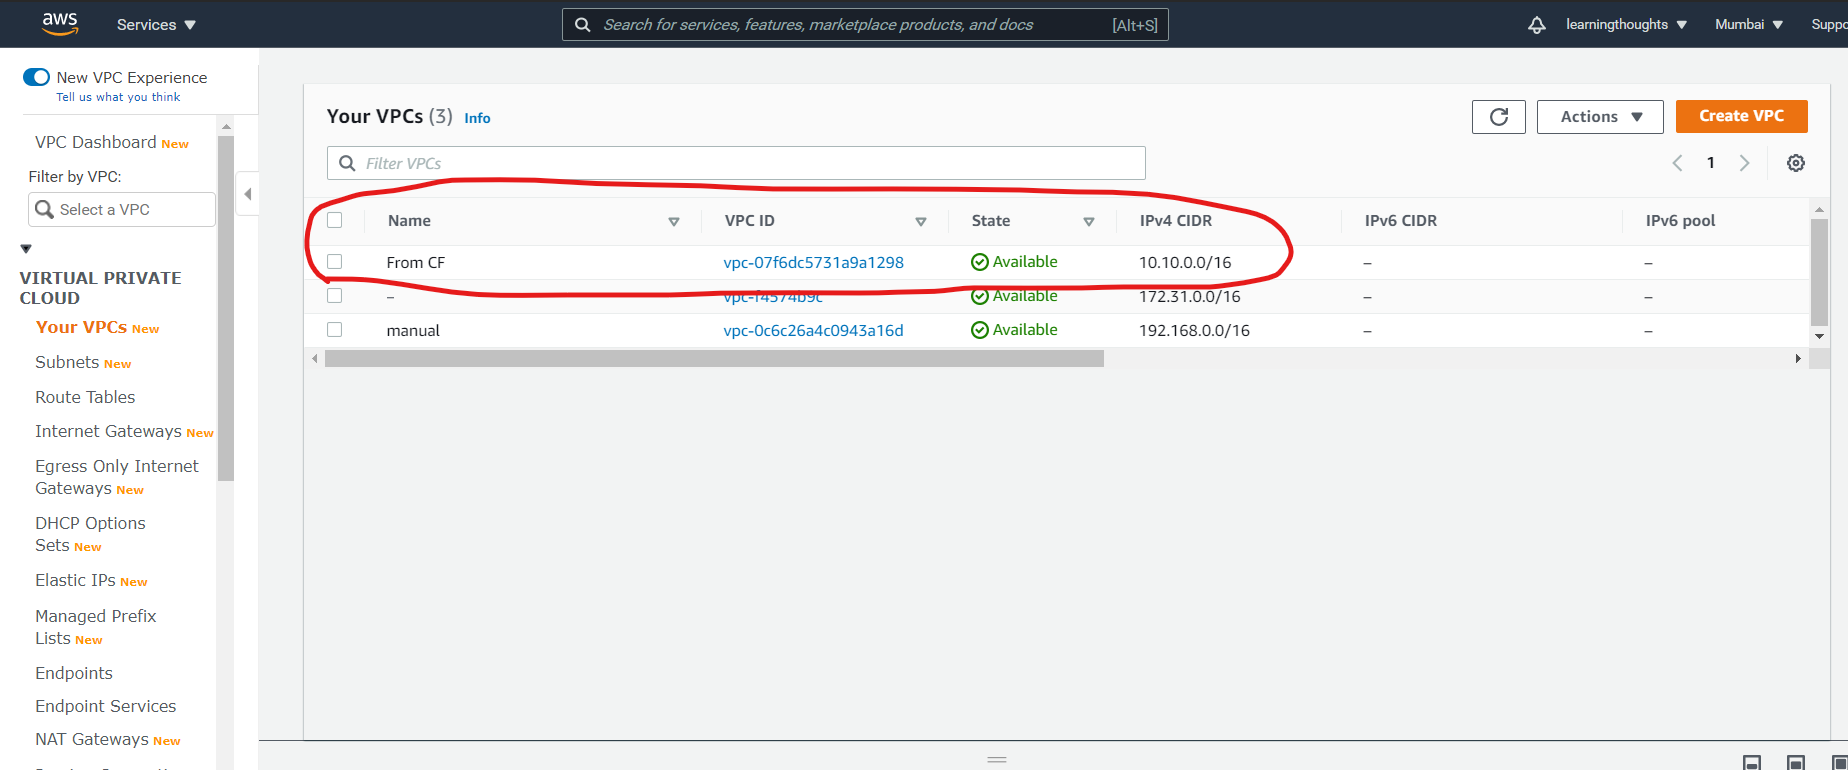Toggle New VPC Experience switch
Image resolution: width=1848 pixels, height=770 pixels.
36,77
